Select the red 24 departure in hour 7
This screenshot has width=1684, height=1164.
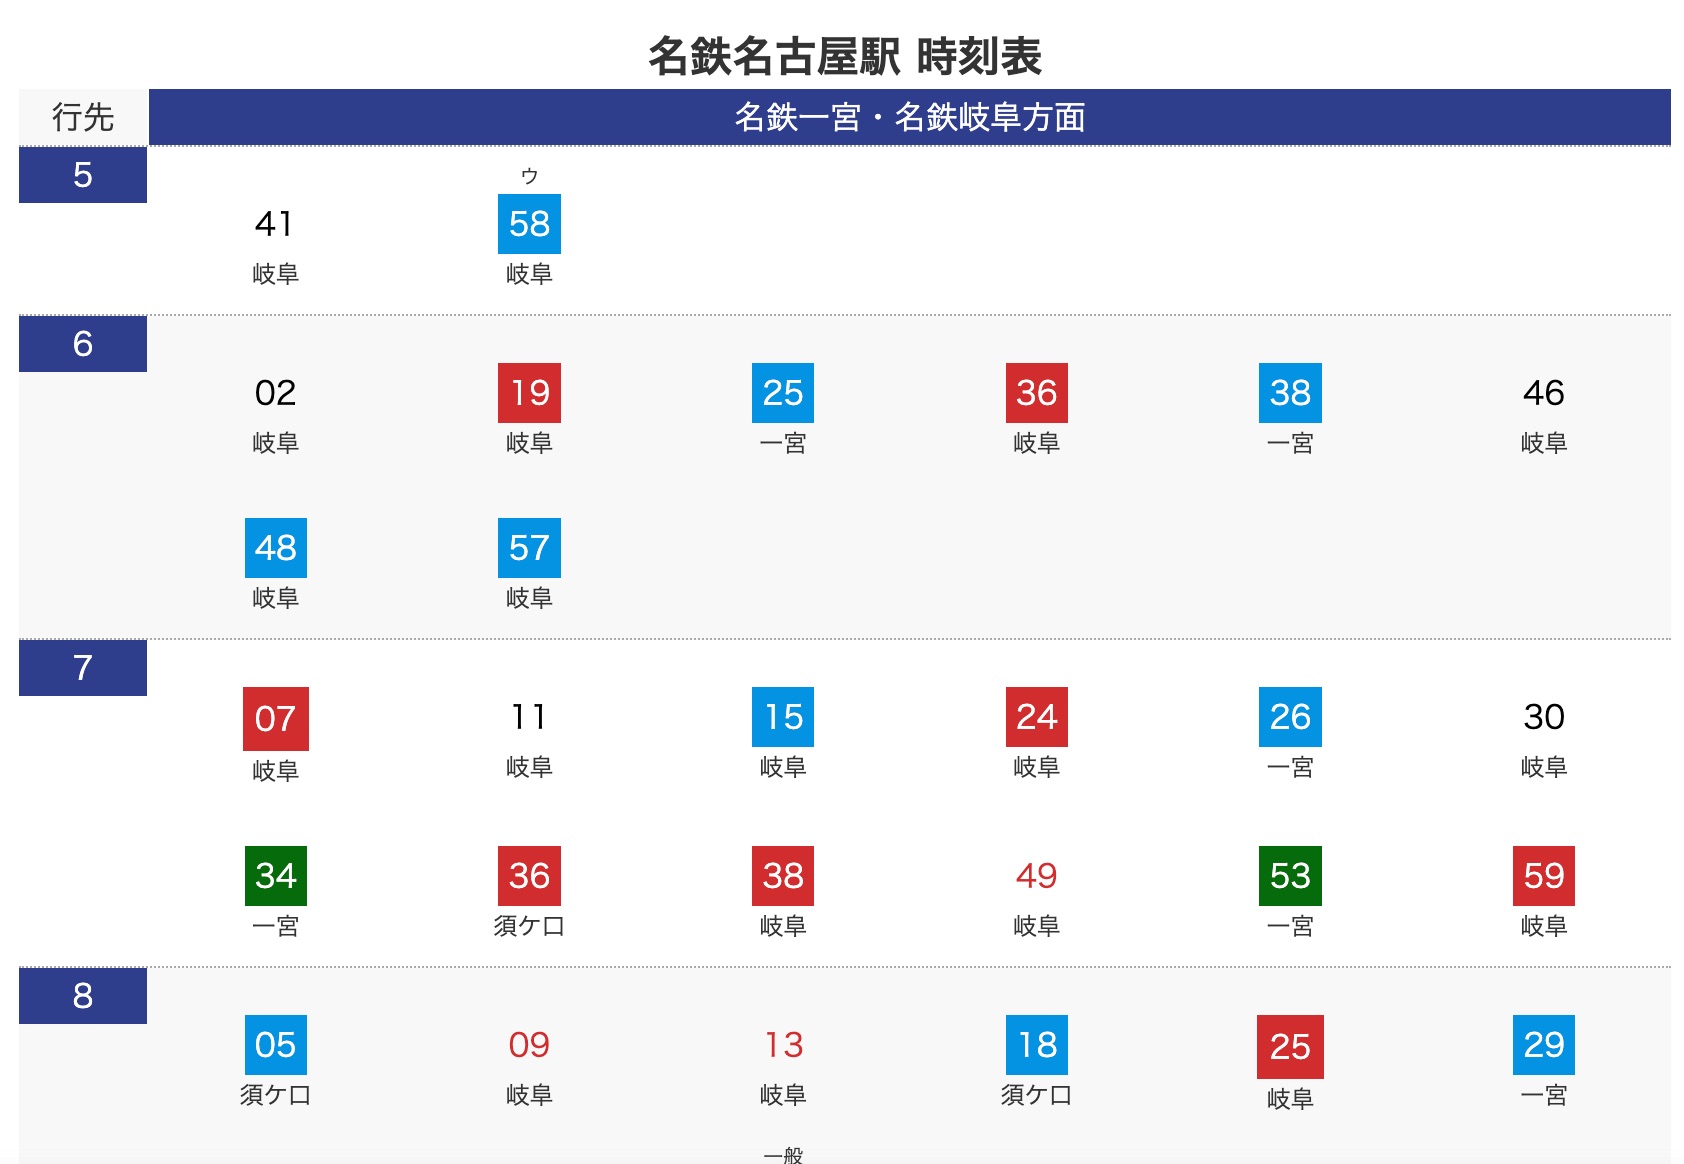click(1037, 717)
